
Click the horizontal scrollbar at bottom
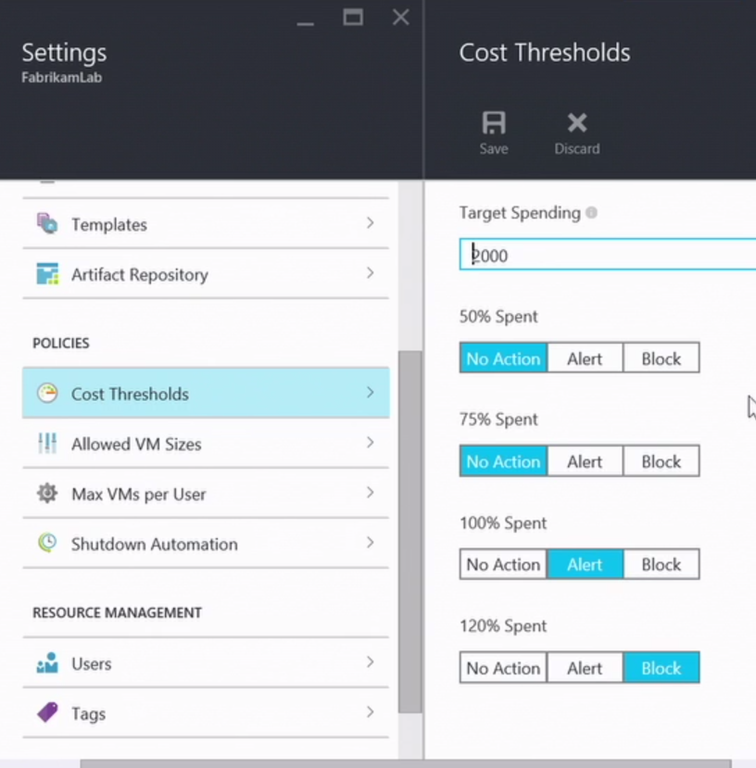coord(406,764)
